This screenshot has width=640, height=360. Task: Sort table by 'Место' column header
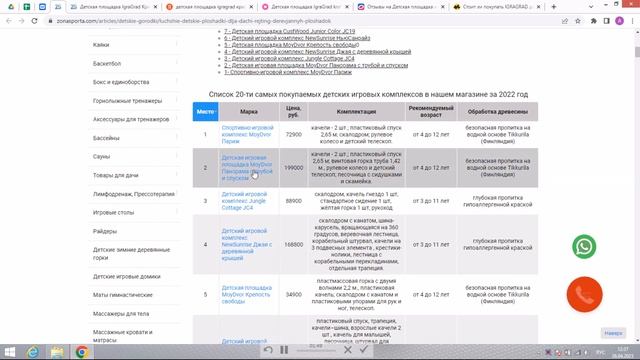pyautogui.click(x=205, y=111)
